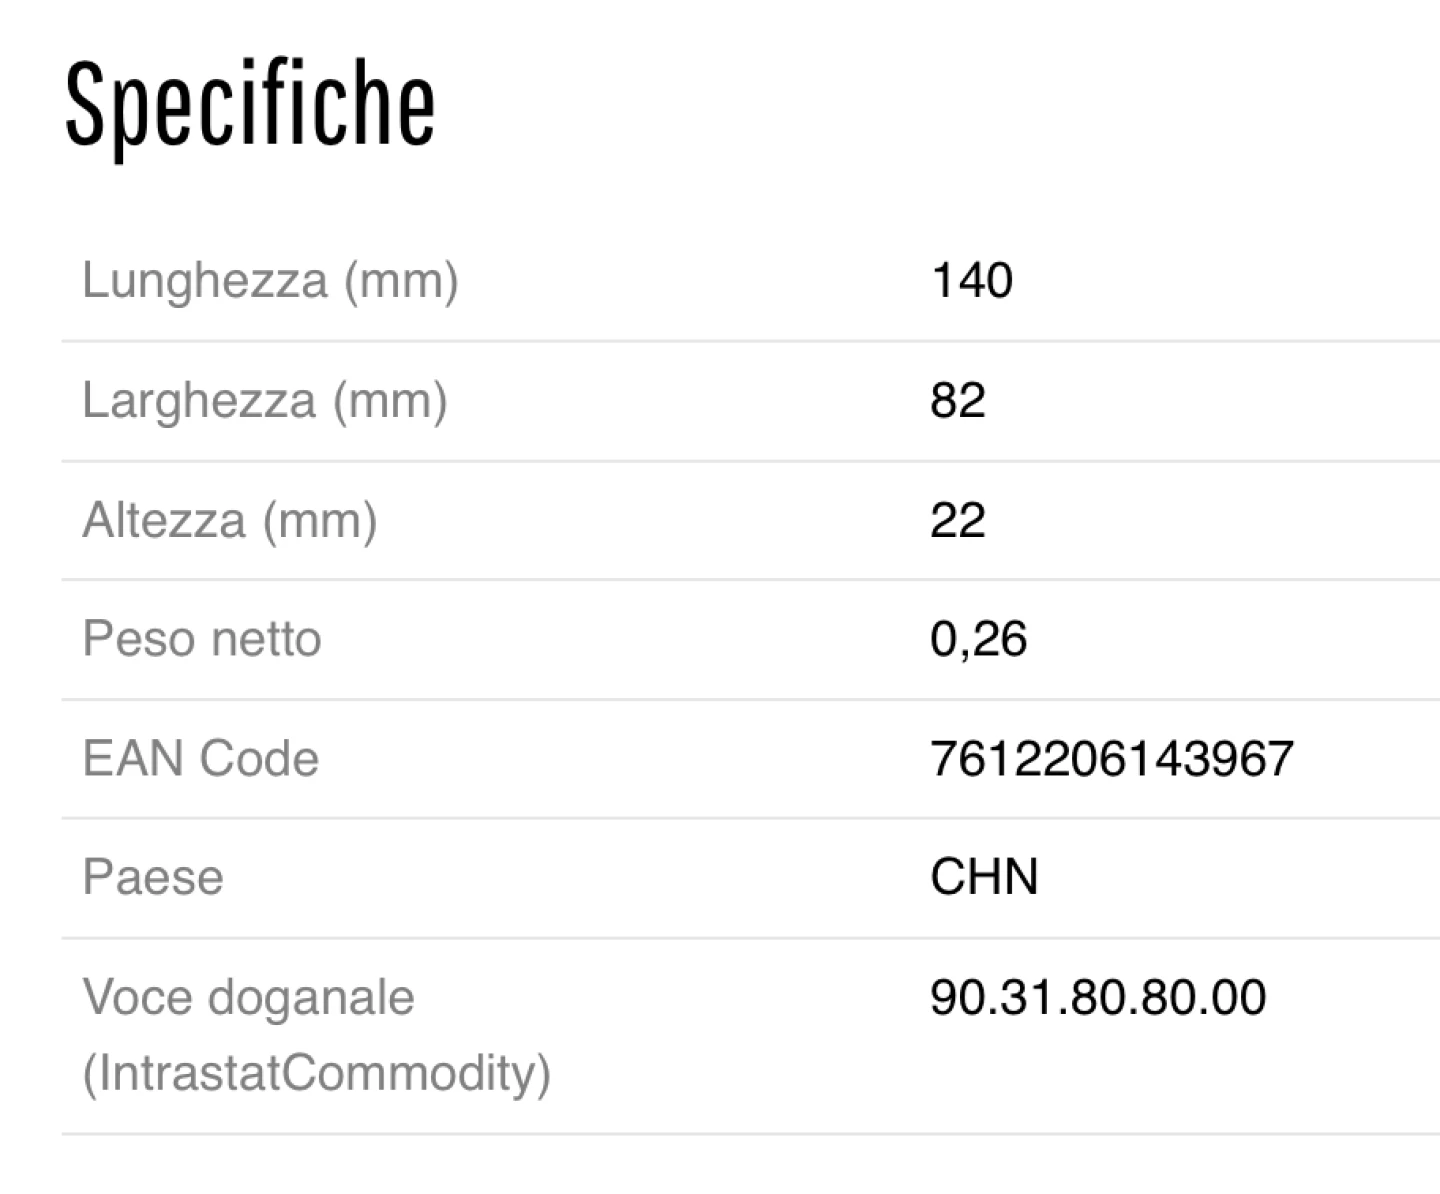Click the (IntrastatCommodity) text

click(x=317, y=1073)
